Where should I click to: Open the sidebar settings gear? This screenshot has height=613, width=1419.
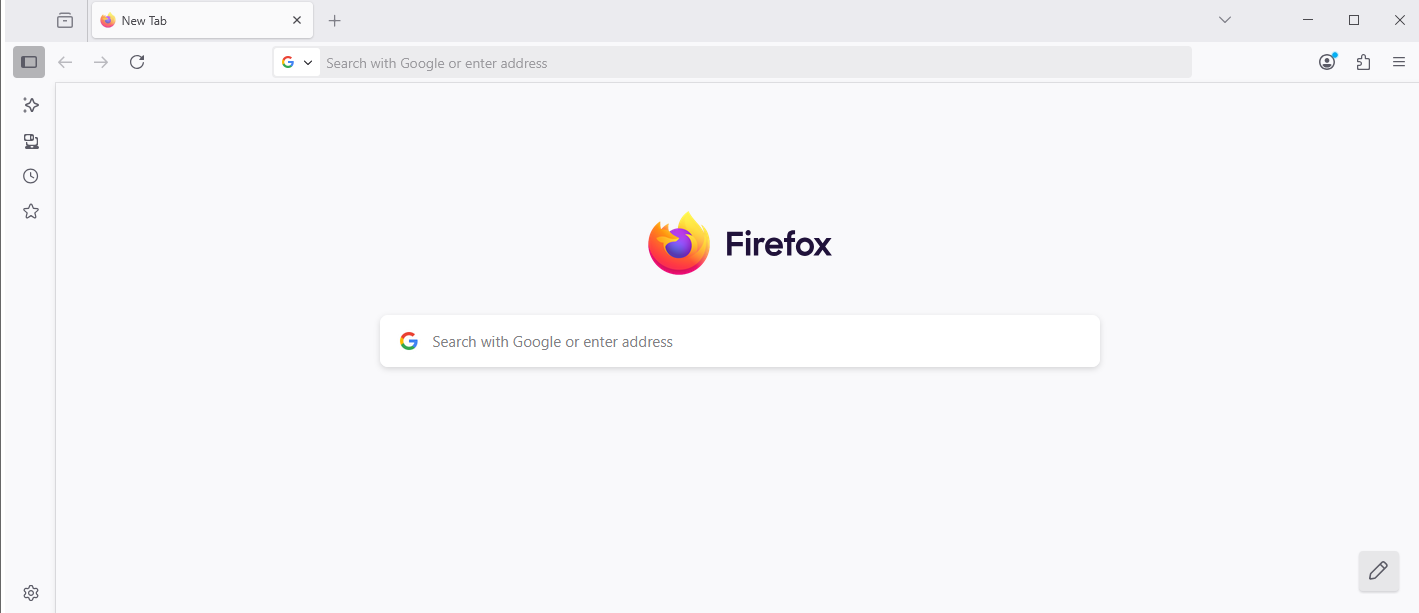31,593
